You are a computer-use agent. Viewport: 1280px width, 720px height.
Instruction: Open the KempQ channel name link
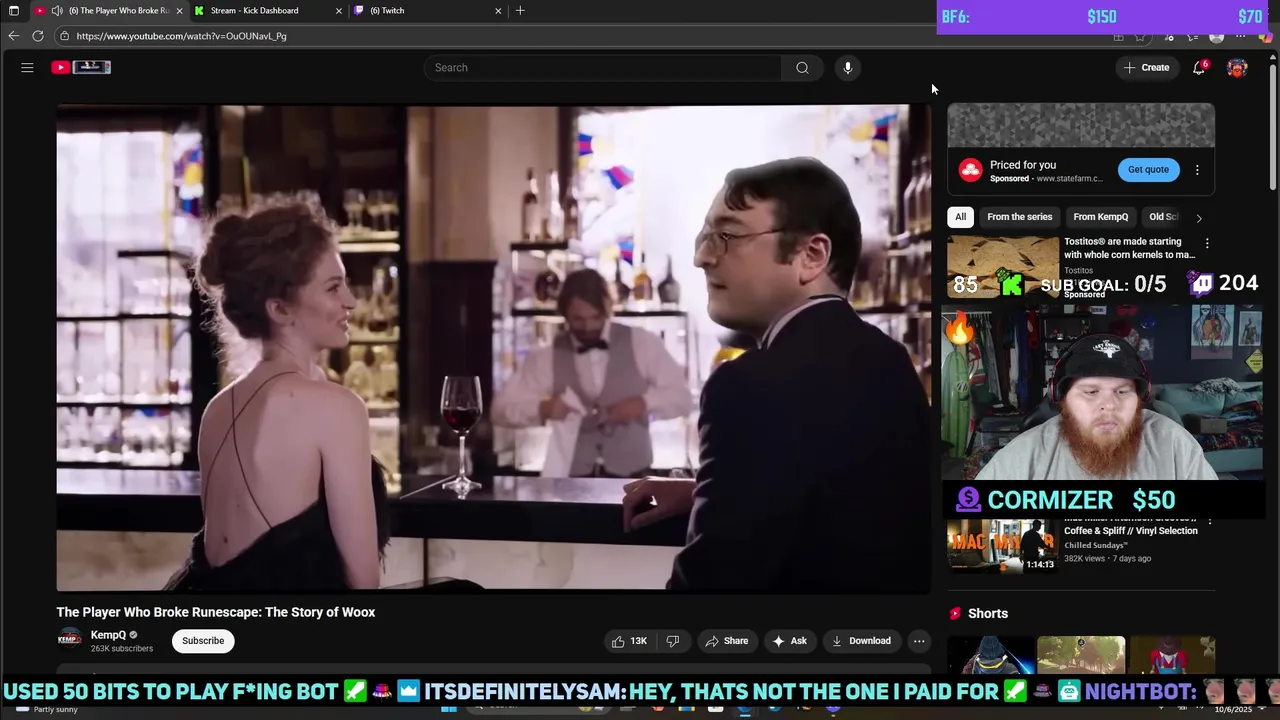coord(108,635)
